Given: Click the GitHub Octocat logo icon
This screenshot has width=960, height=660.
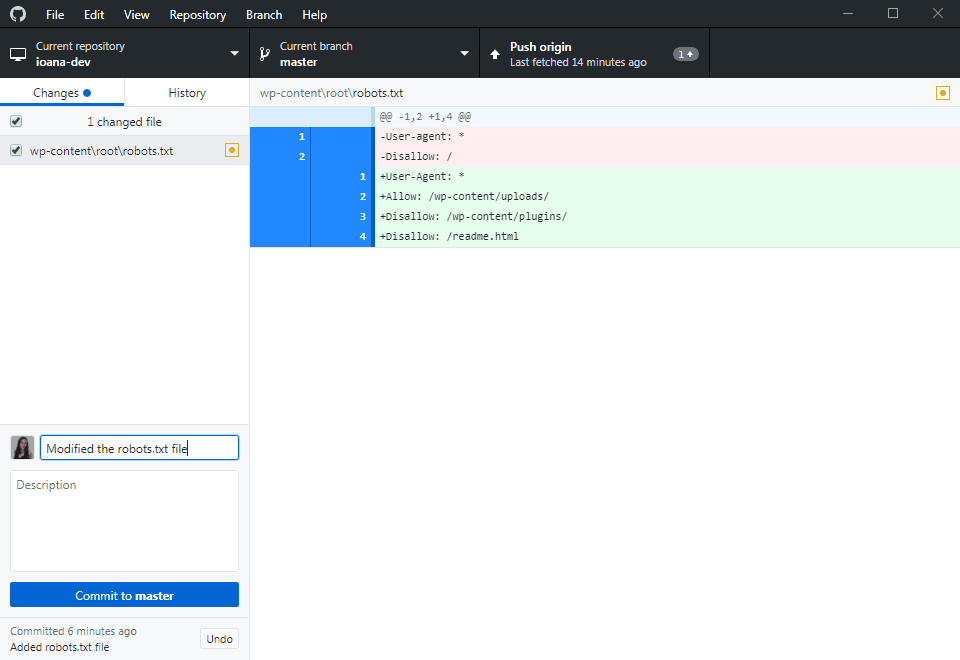Looking at the screenshot, I should tap(18, 13).
